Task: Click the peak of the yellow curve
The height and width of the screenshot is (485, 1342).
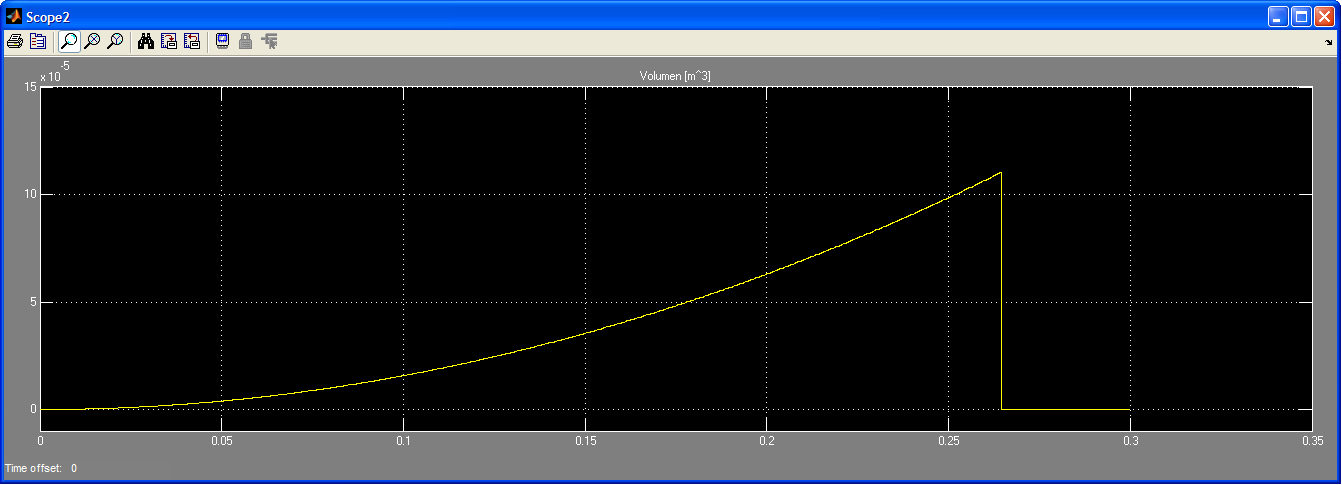Action: pyautogui.click(x=1000, y=173)
